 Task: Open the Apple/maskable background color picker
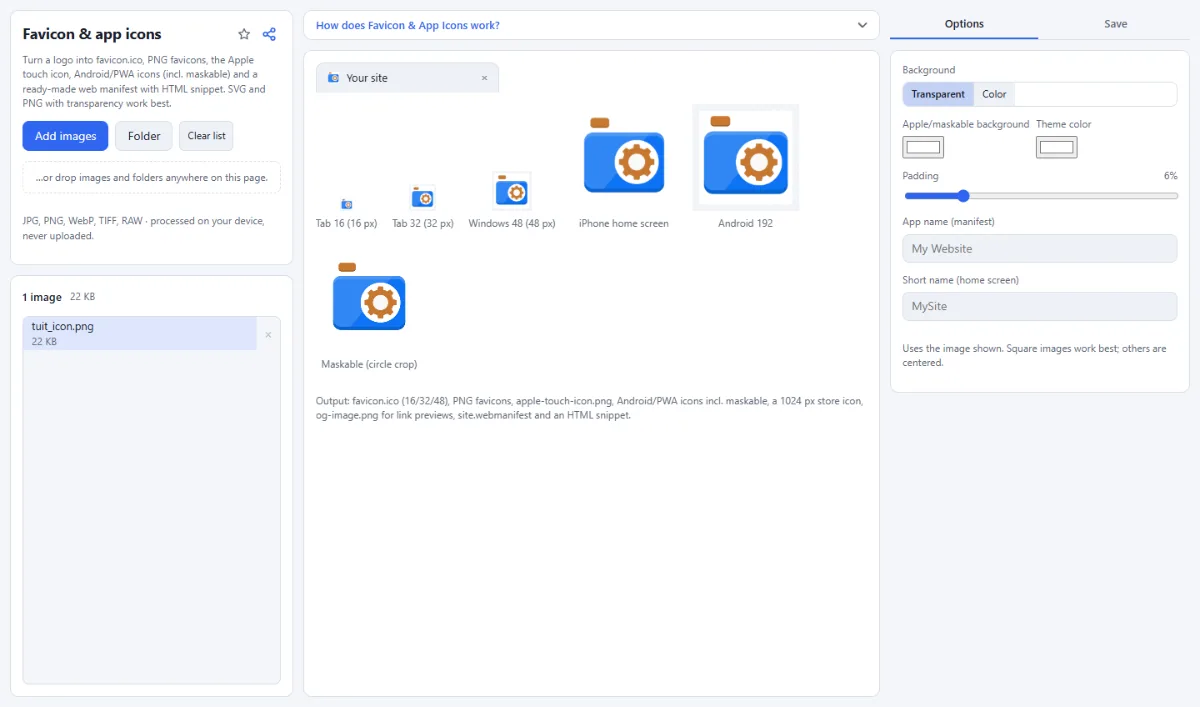[923, 147]
